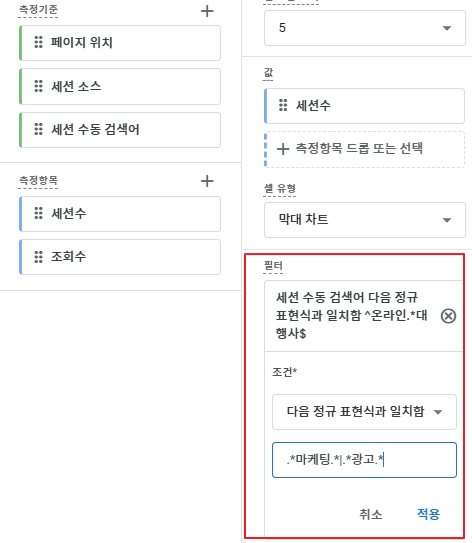Click drag handle of 페이지 위치 dimension
The height and width of the screenshot is (543, 472).
(38, 42)
